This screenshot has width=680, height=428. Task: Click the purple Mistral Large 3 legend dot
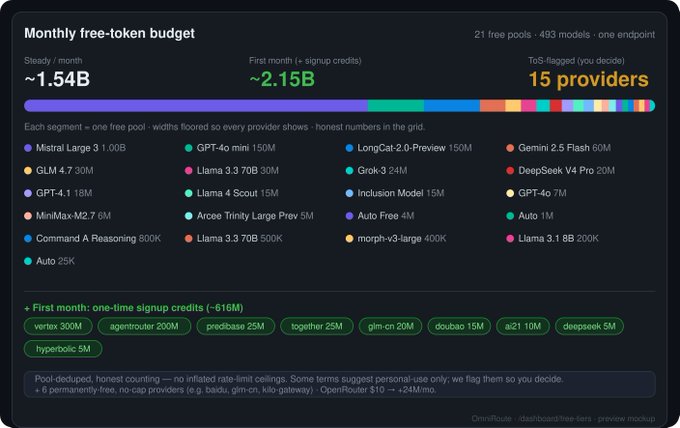[x=28, y=148]
